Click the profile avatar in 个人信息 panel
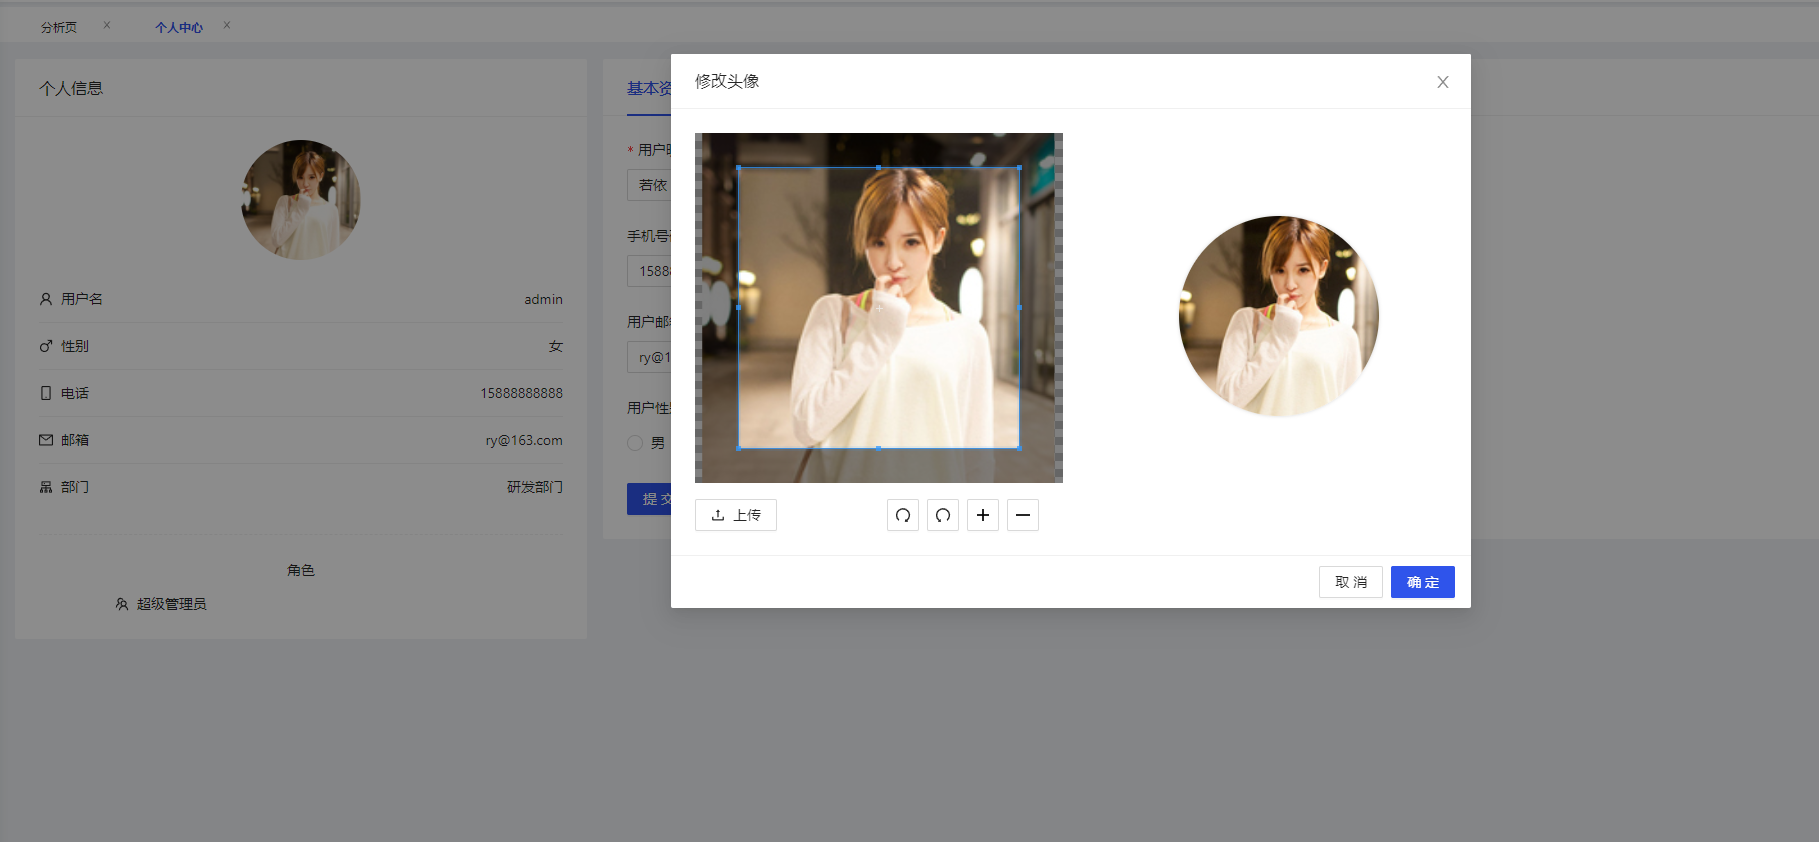The width and height of the screenshot is (1819, 842). (x=301, y=200)
